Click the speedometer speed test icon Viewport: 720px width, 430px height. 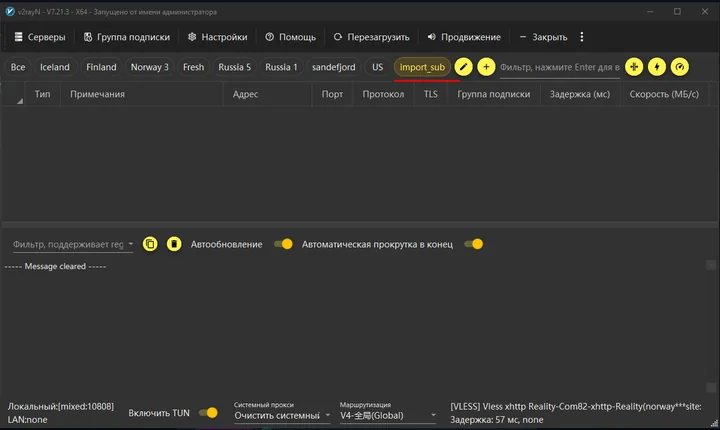pos(680,67)
